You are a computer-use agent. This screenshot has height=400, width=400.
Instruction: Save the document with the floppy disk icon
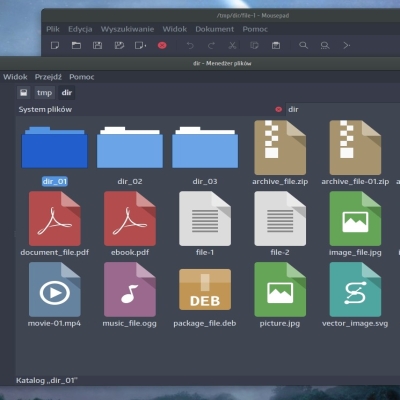pos(97,45)
